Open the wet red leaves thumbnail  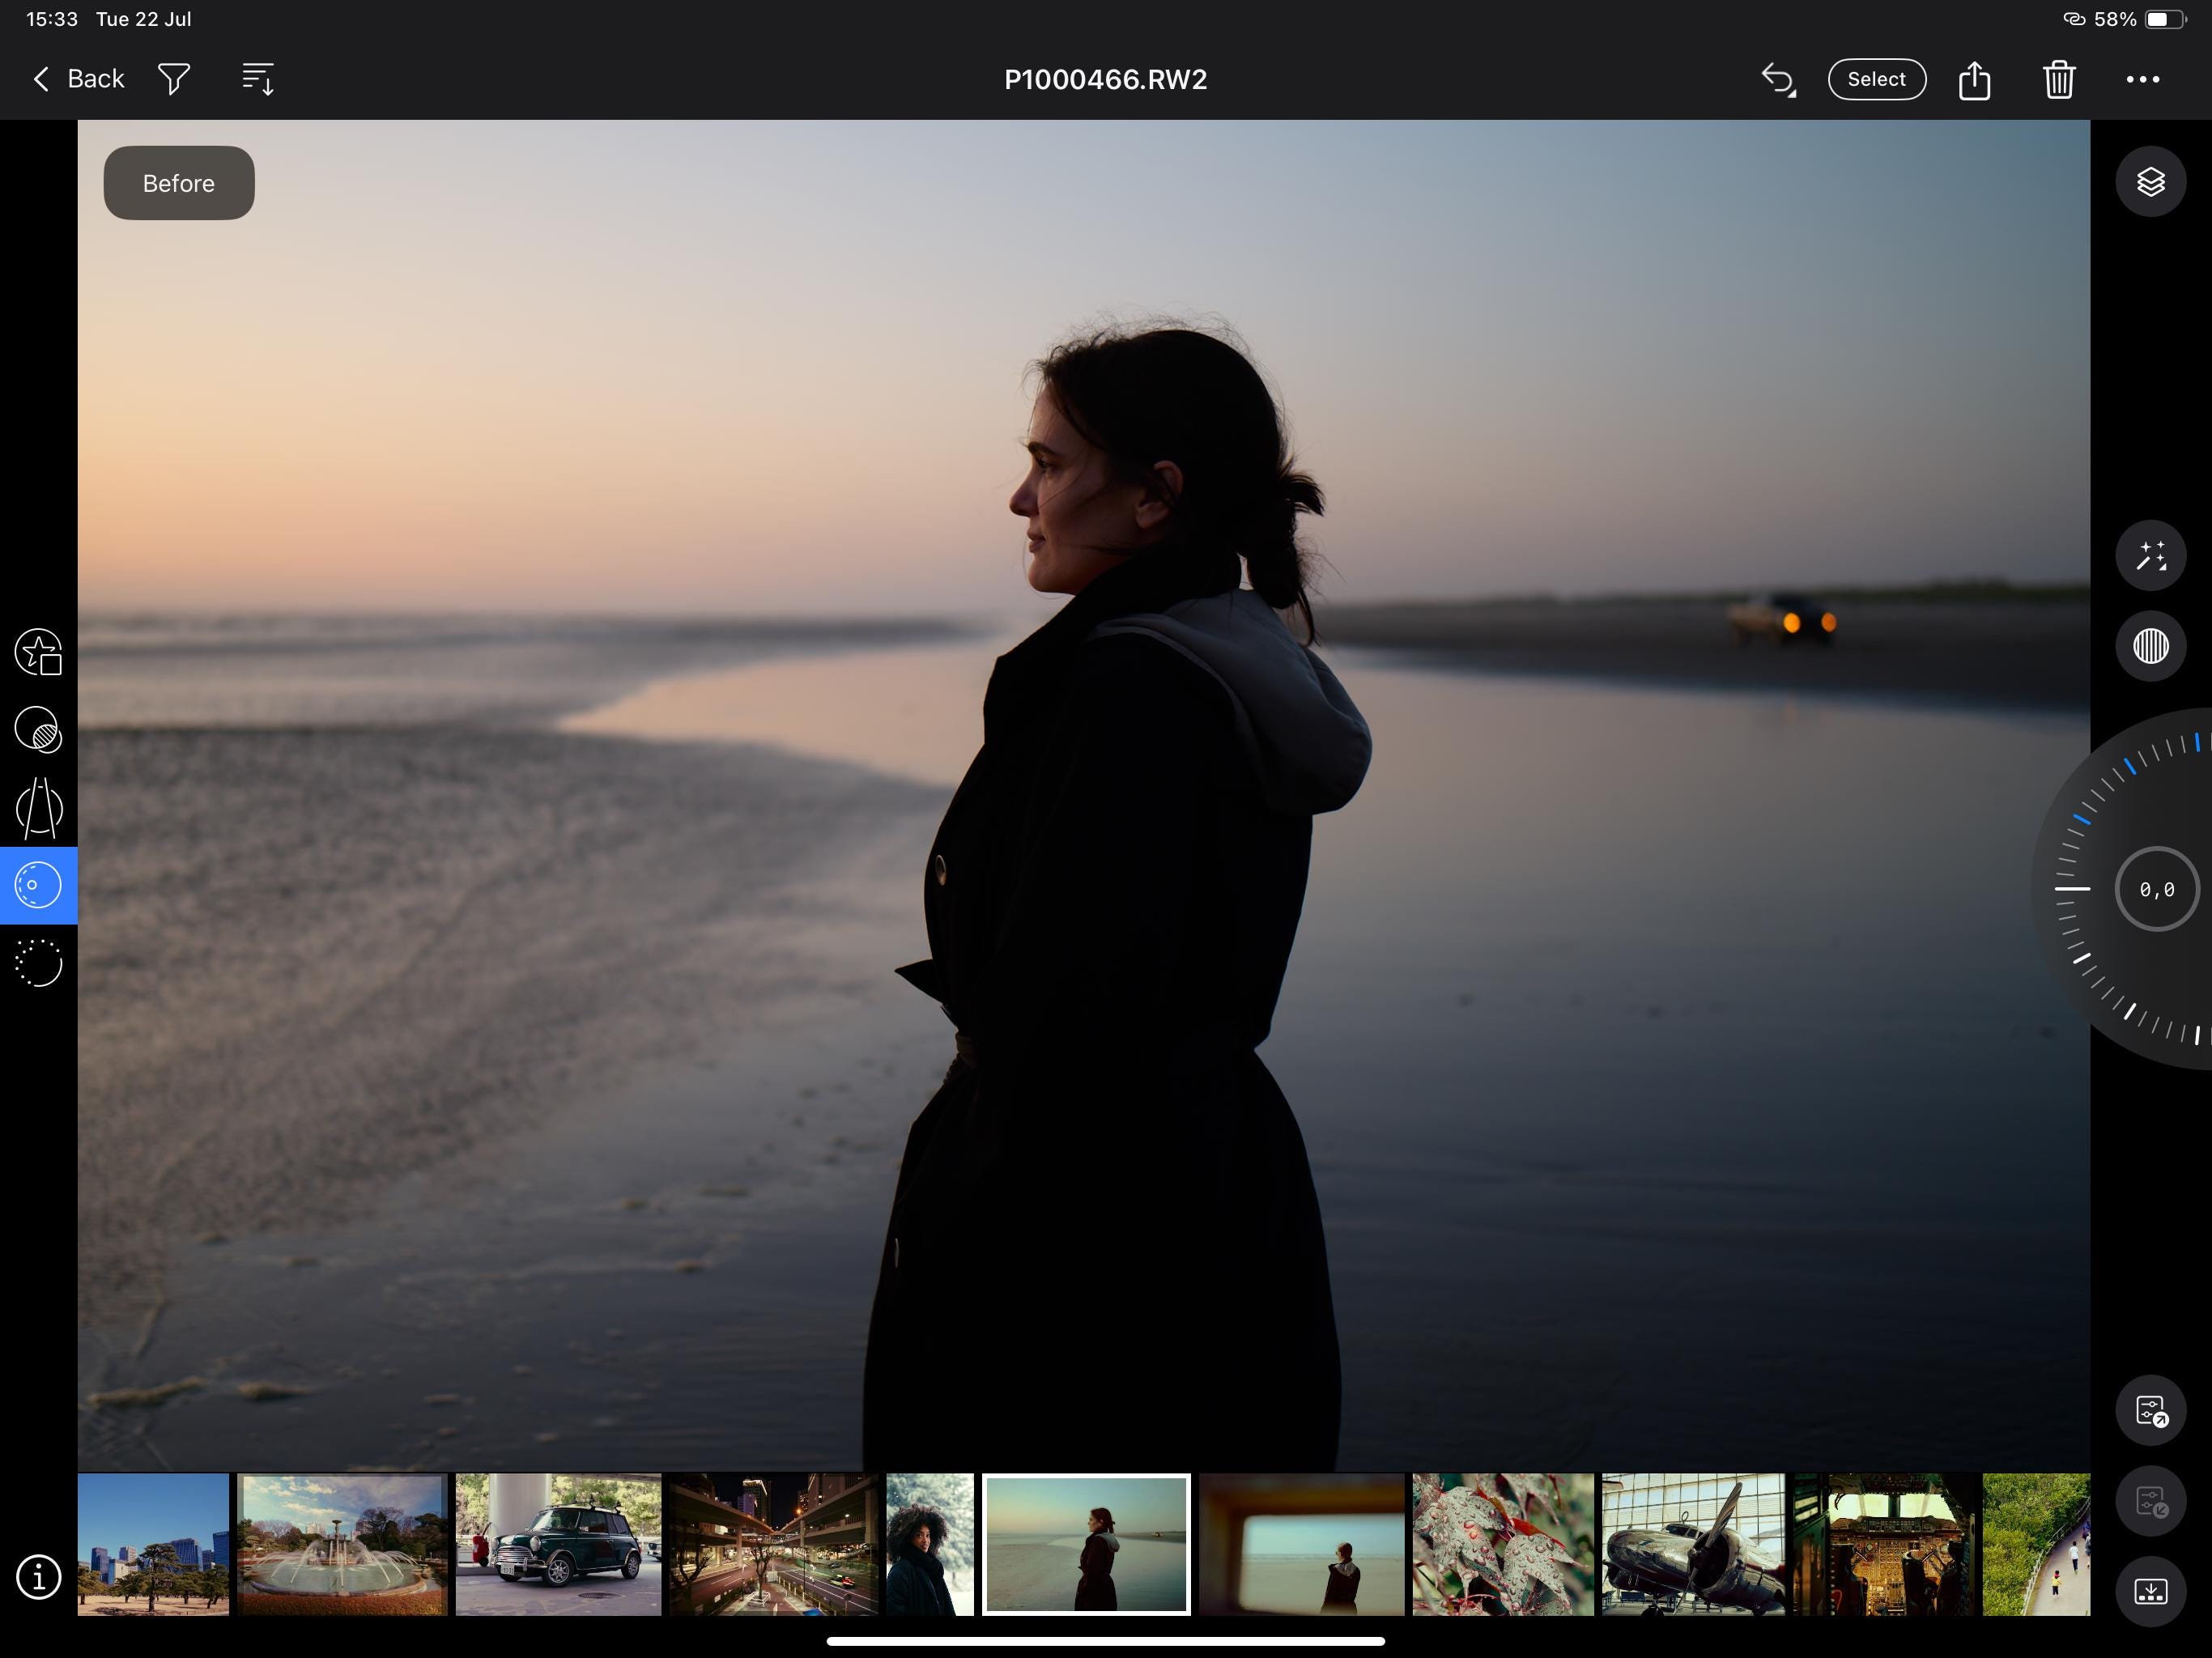click(1503, 1544)
